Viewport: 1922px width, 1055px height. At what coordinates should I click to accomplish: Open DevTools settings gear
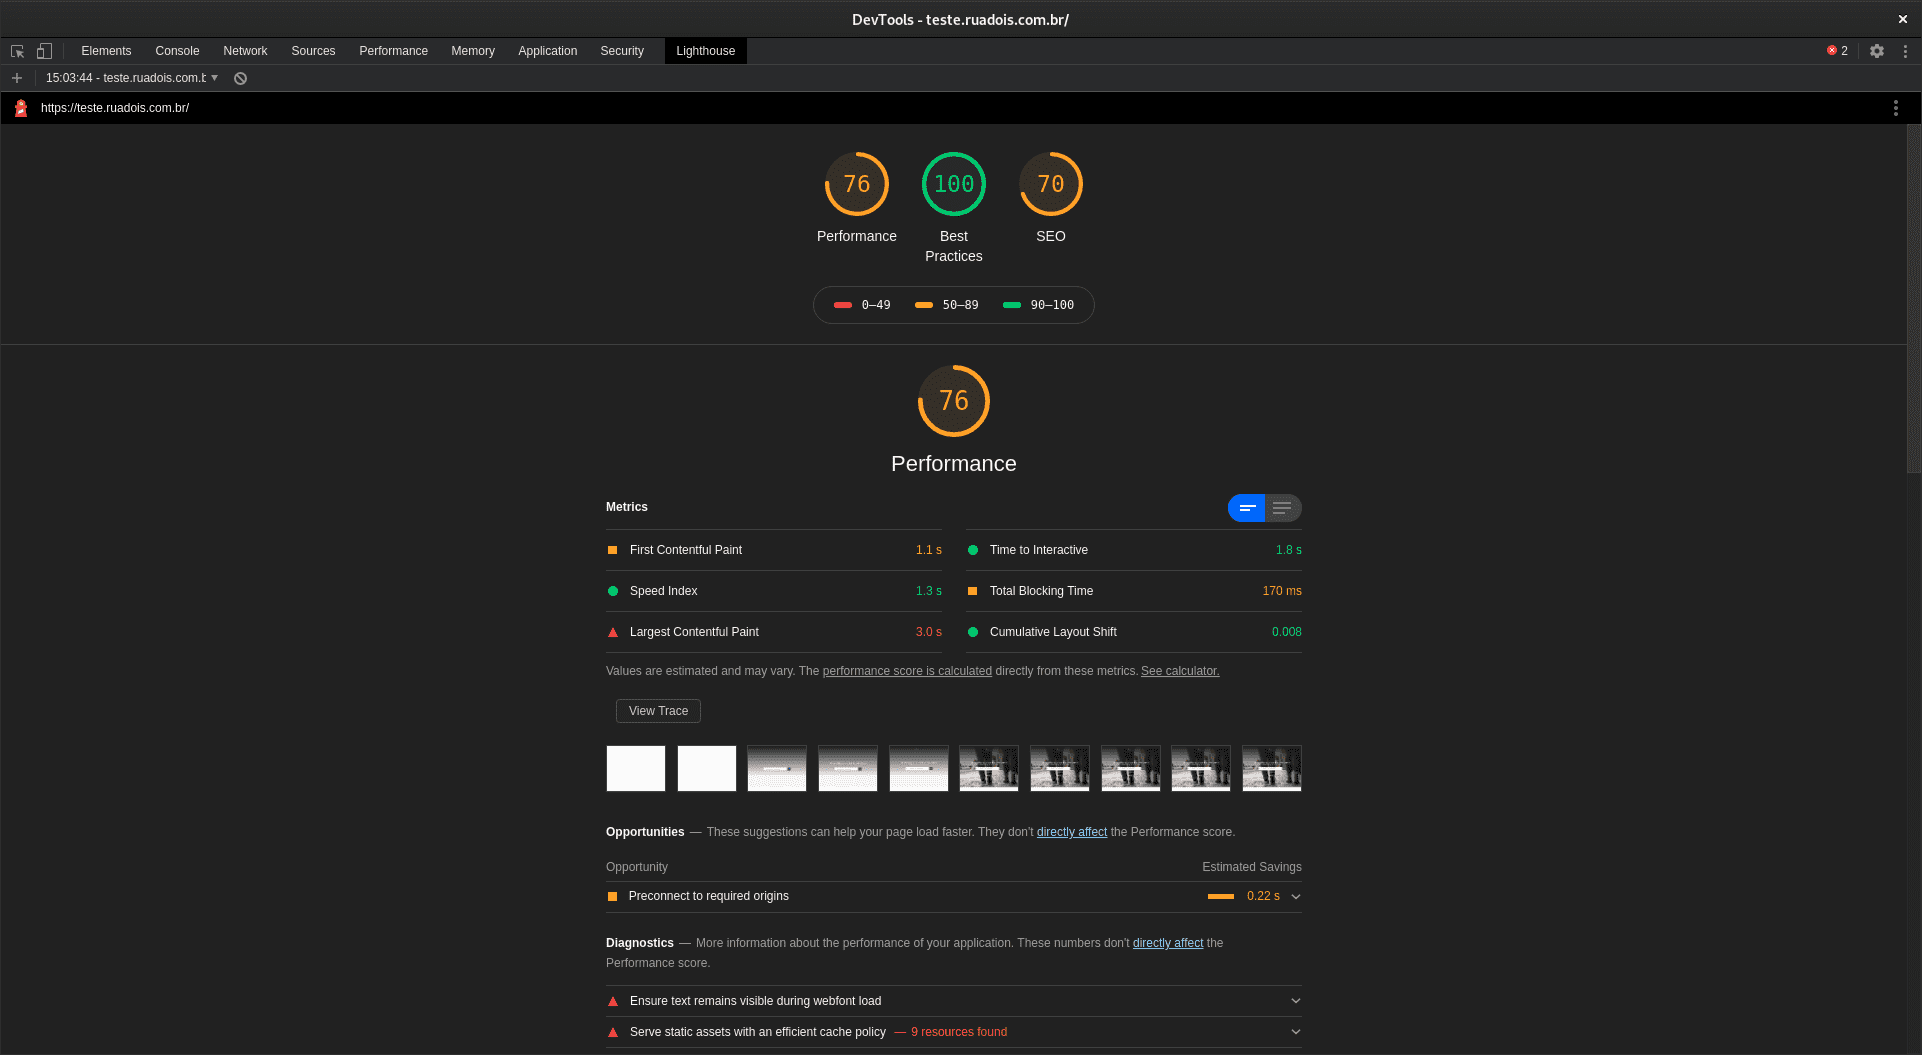point(1877,51)
